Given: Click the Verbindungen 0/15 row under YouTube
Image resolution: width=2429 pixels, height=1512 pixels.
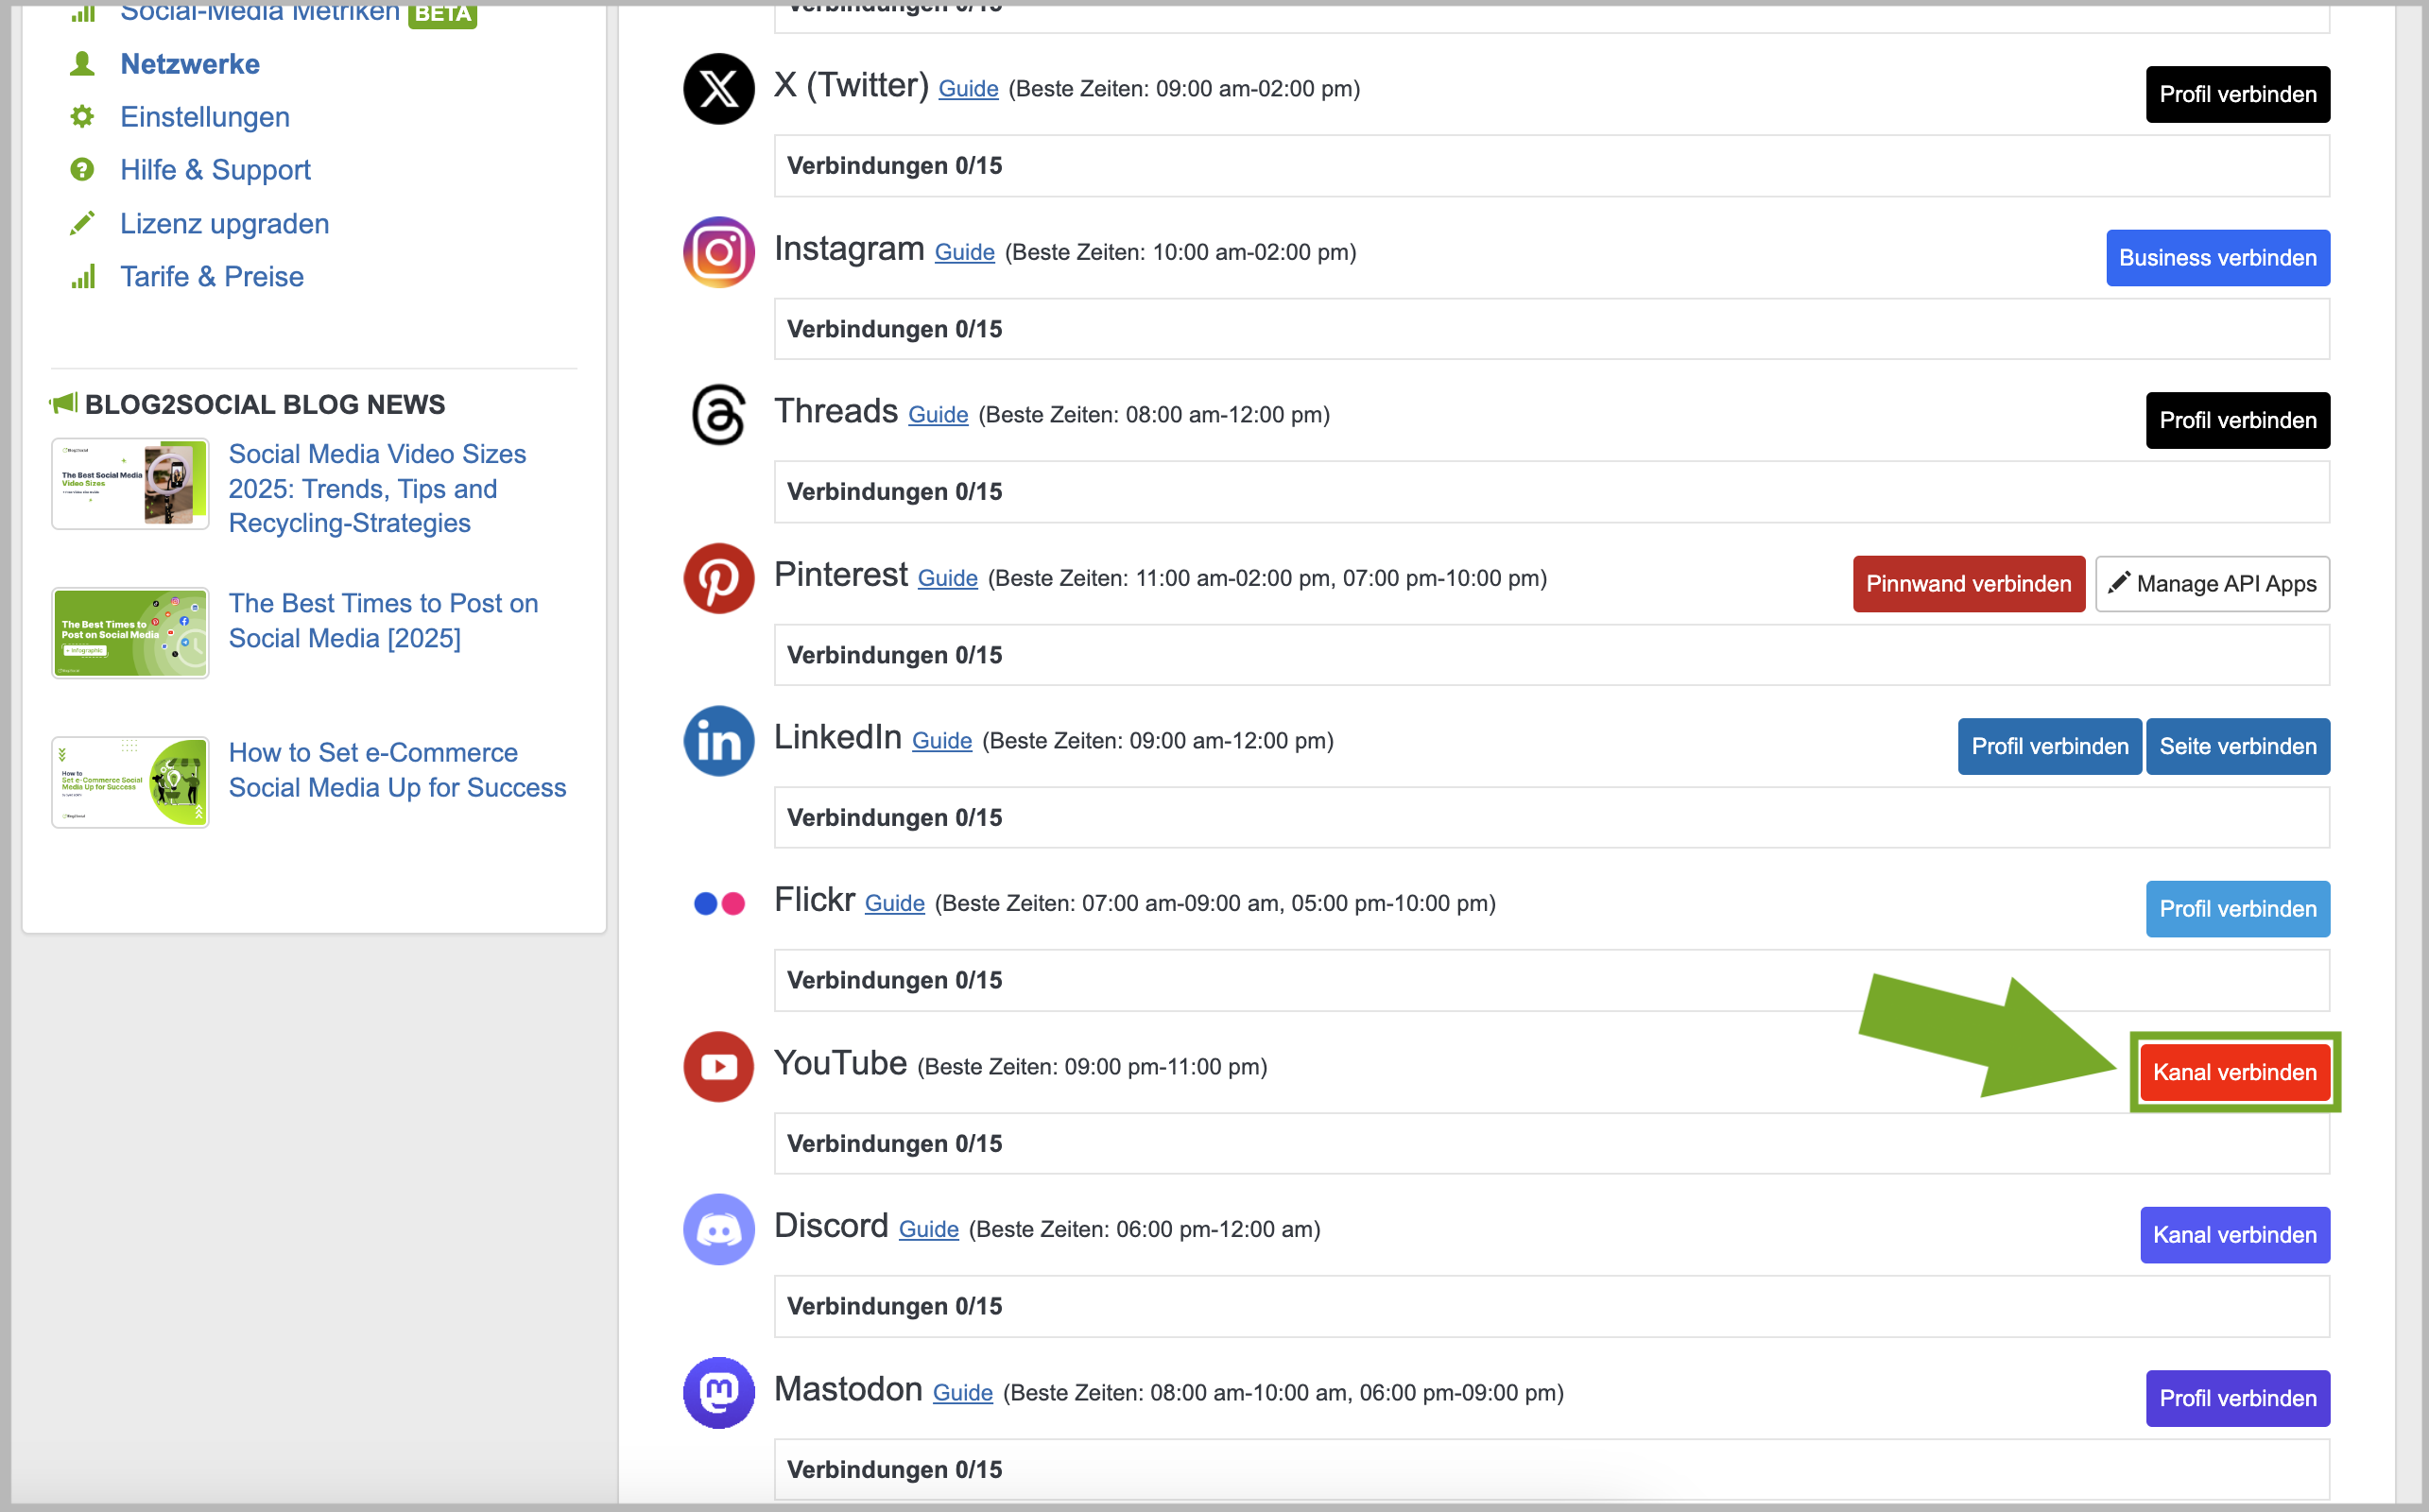Looking at the screenshot, I should coord(1551,1144).
